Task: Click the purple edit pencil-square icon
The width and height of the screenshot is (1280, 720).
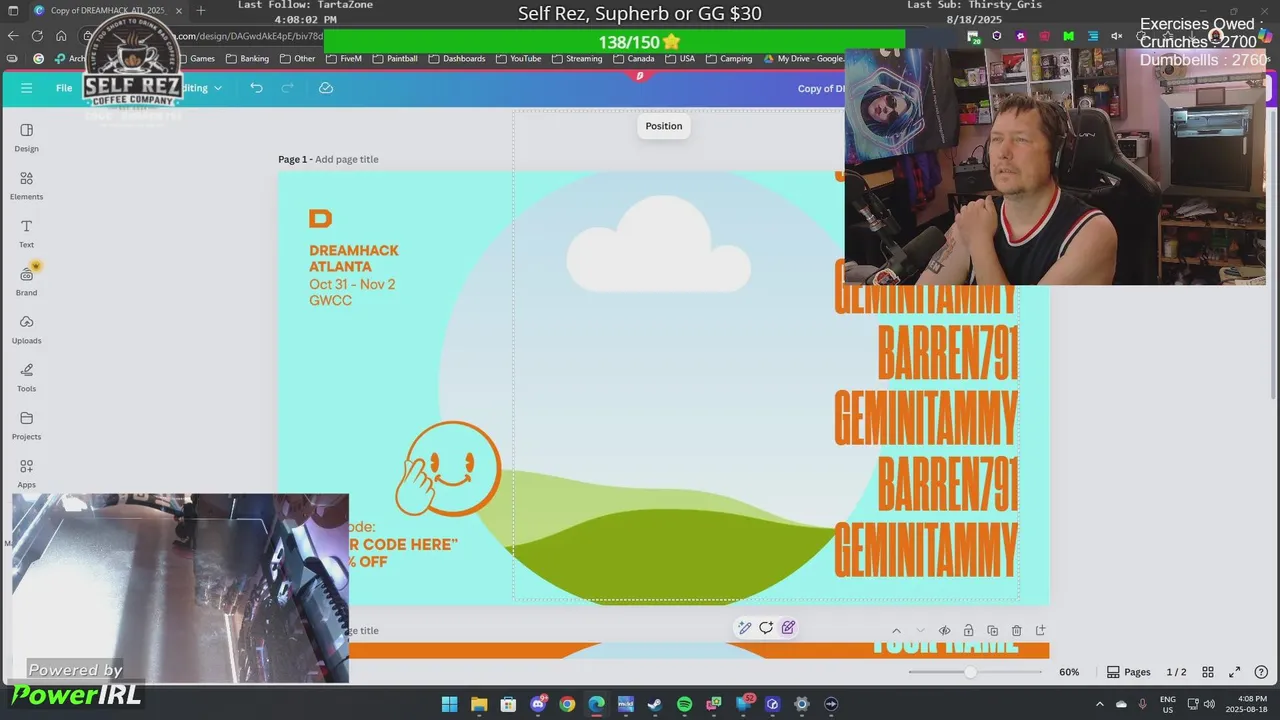Action: point(788,628)
